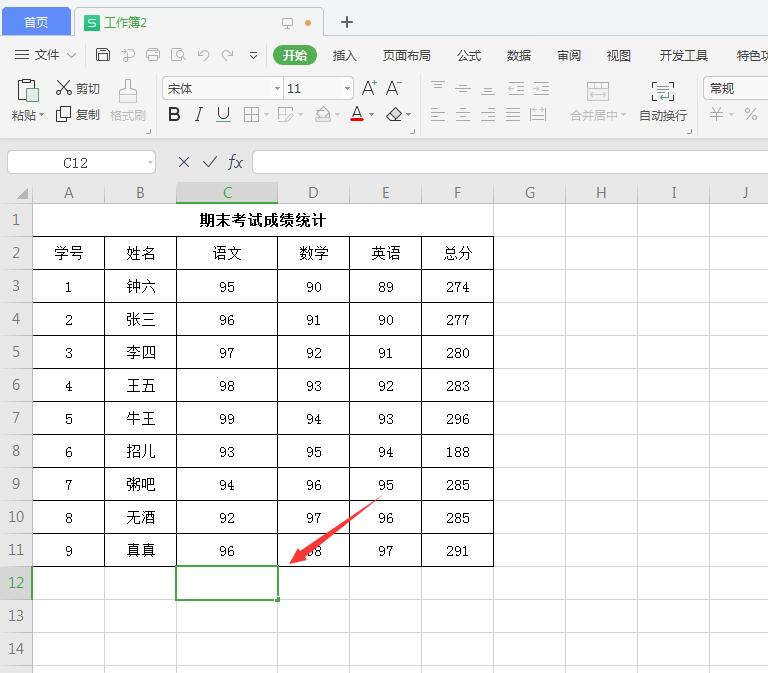Center text horizontally
Viewport: 768px width, 673px height.
tap(463, 115)
